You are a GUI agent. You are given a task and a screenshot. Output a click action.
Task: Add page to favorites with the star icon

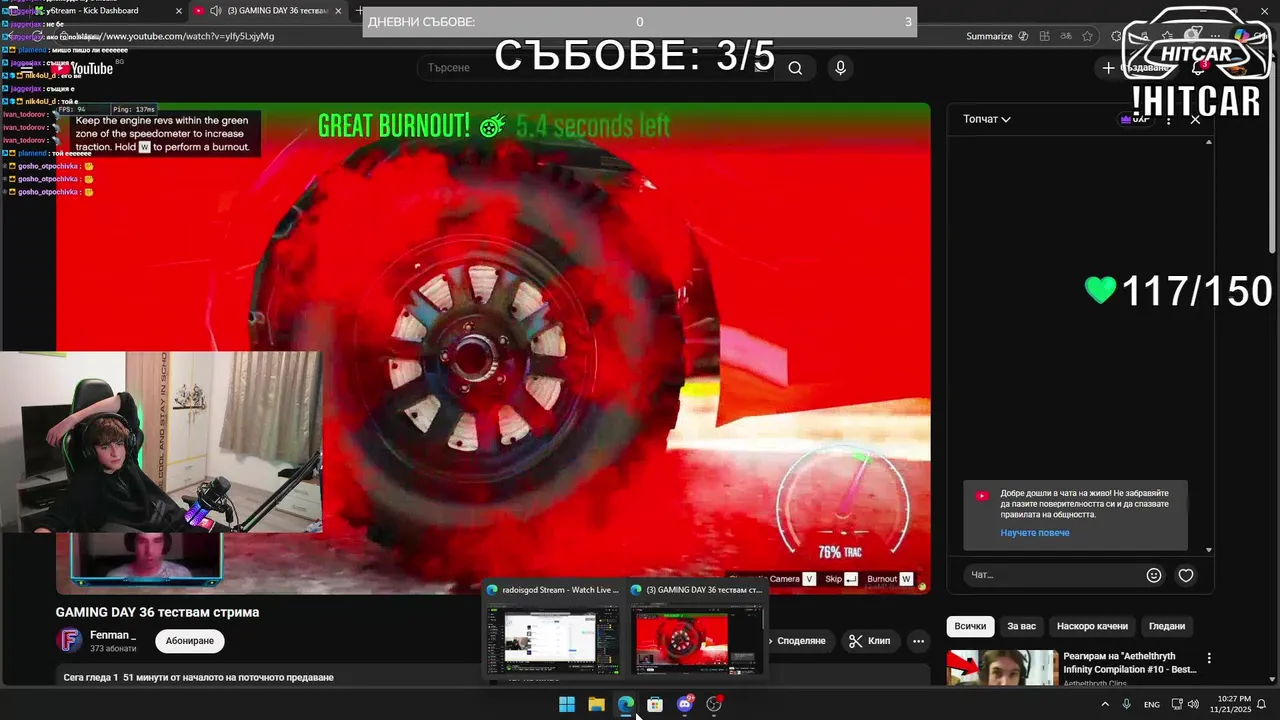(1088, 36)
